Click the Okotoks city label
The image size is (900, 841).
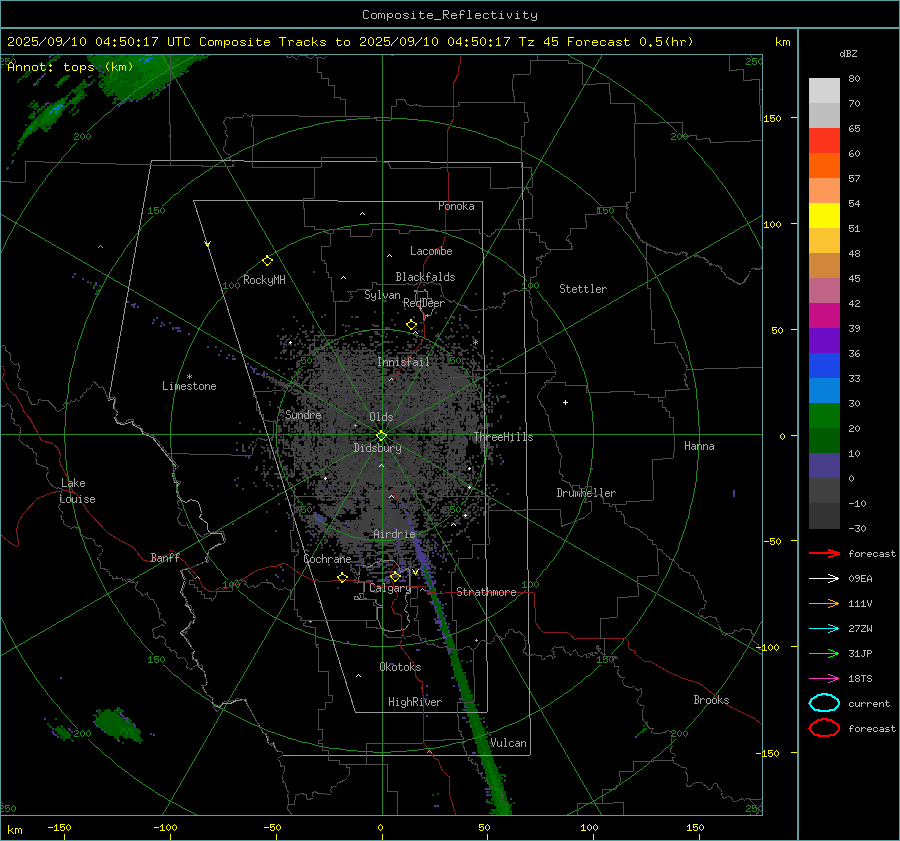click(x=400, y=667)
